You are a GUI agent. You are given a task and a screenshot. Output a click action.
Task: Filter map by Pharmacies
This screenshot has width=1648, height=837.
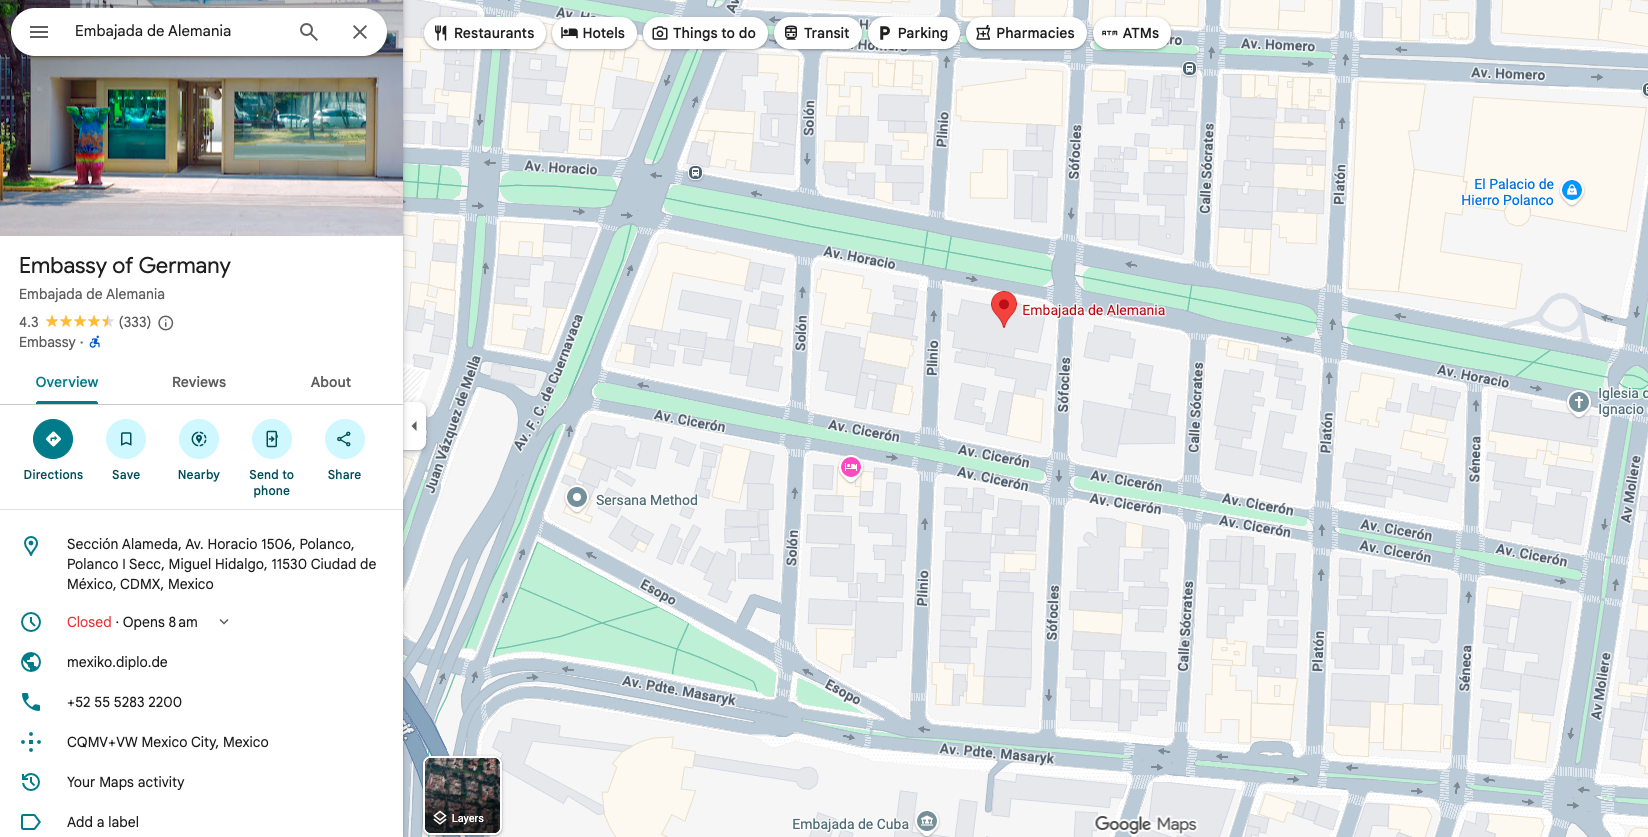coord(1026,33)
